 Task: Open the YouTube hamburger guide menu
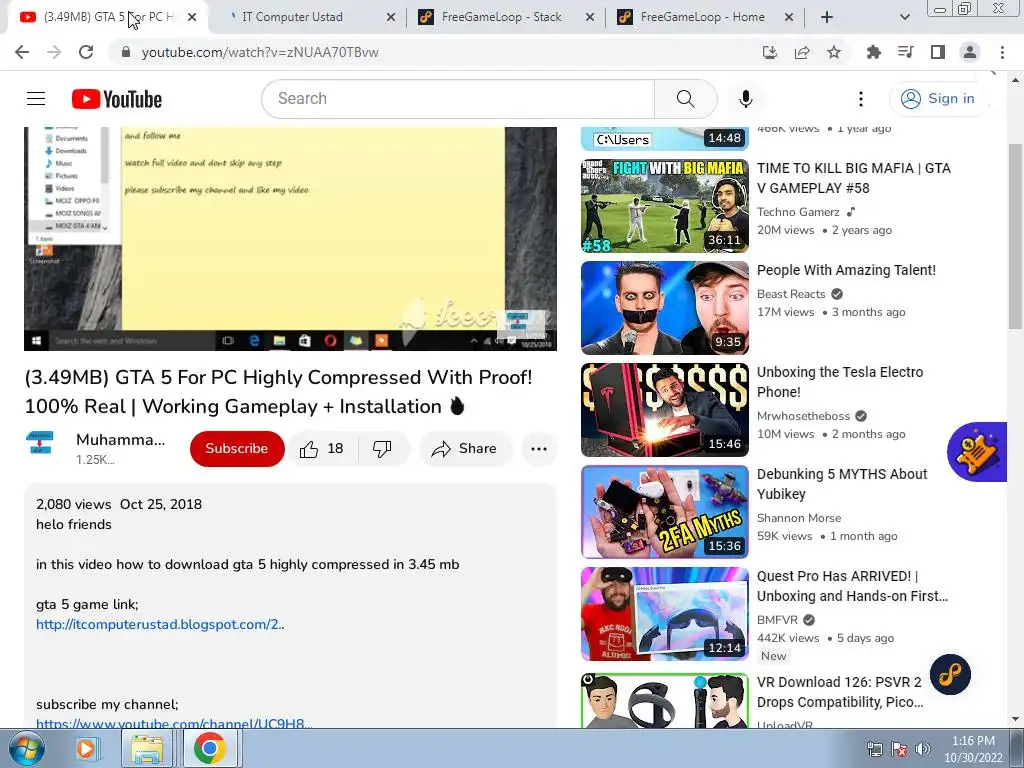click(36, 99)
